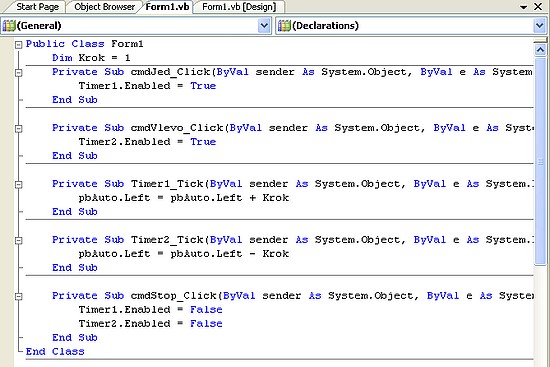Switch to Form1.vb [Design] tab
Viewport: 550px width, 367px height.
click(x=239, y=7)
